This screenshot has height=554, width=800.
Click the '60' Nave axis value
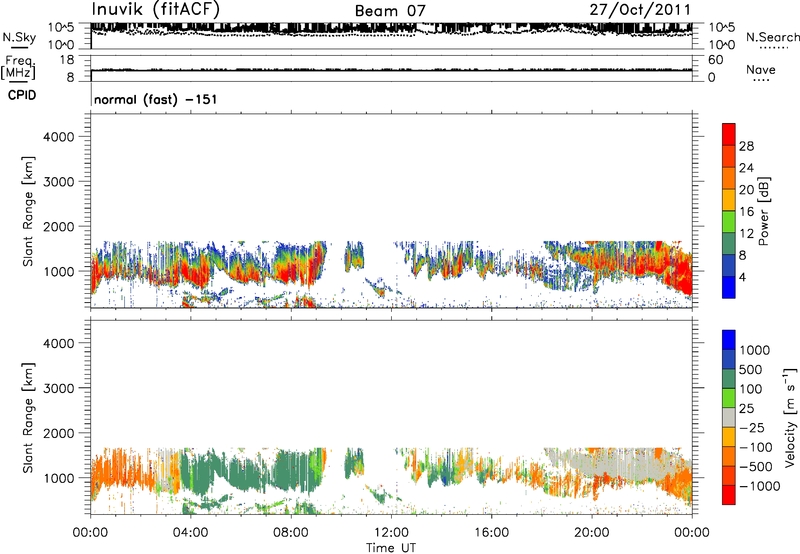click(x=716, y=60)
